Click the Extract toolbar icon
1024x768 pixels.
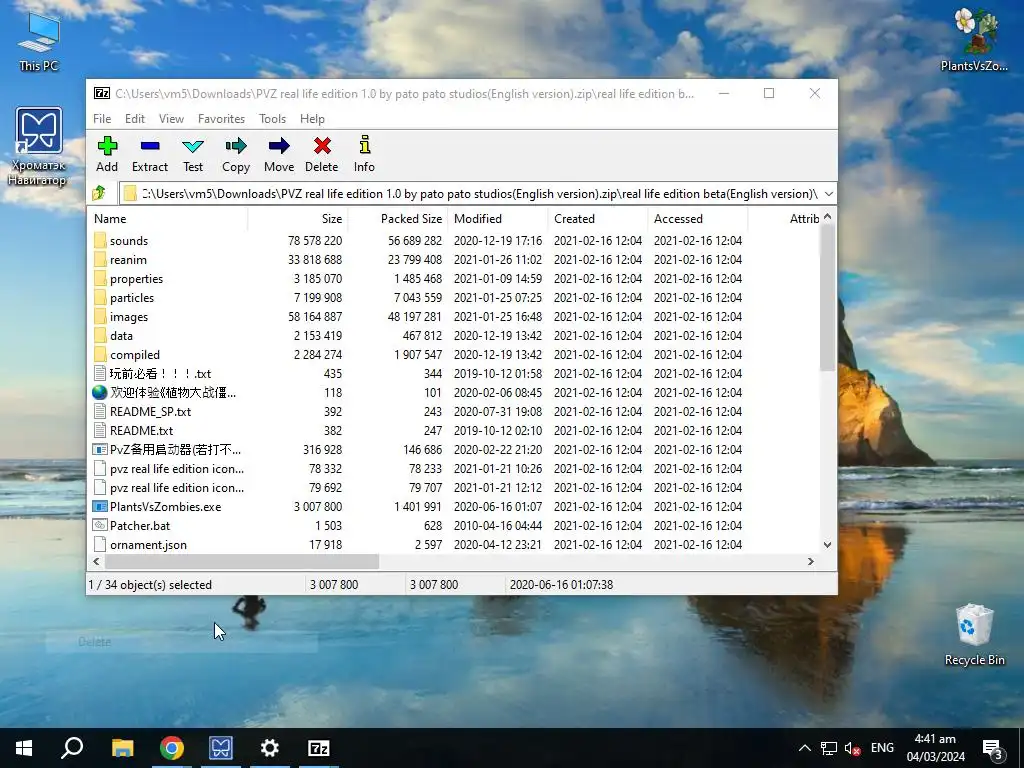[x=150, y=146]
